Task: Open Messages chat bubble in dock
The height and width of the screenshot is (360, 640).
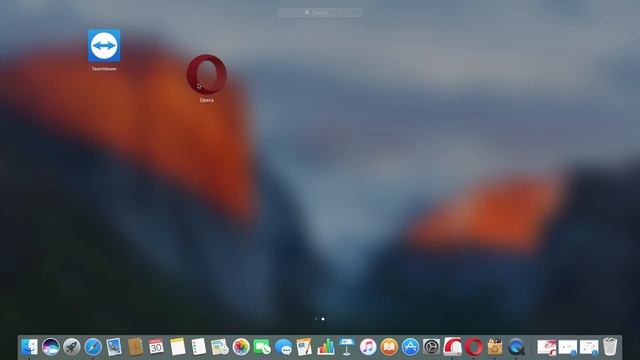Action: pyautogui.click(x=283, y=347)
